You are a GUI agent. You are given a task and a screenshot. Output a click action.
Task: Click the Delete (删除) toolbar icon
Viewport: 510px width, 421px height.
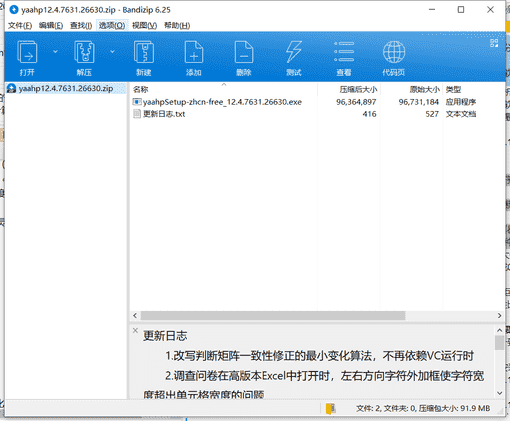[x=244, y=52]
